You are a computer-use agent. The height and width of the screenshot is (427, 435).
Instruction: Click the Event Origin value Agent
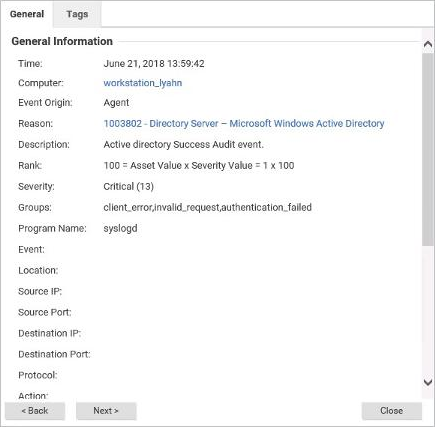pos(116,103)
